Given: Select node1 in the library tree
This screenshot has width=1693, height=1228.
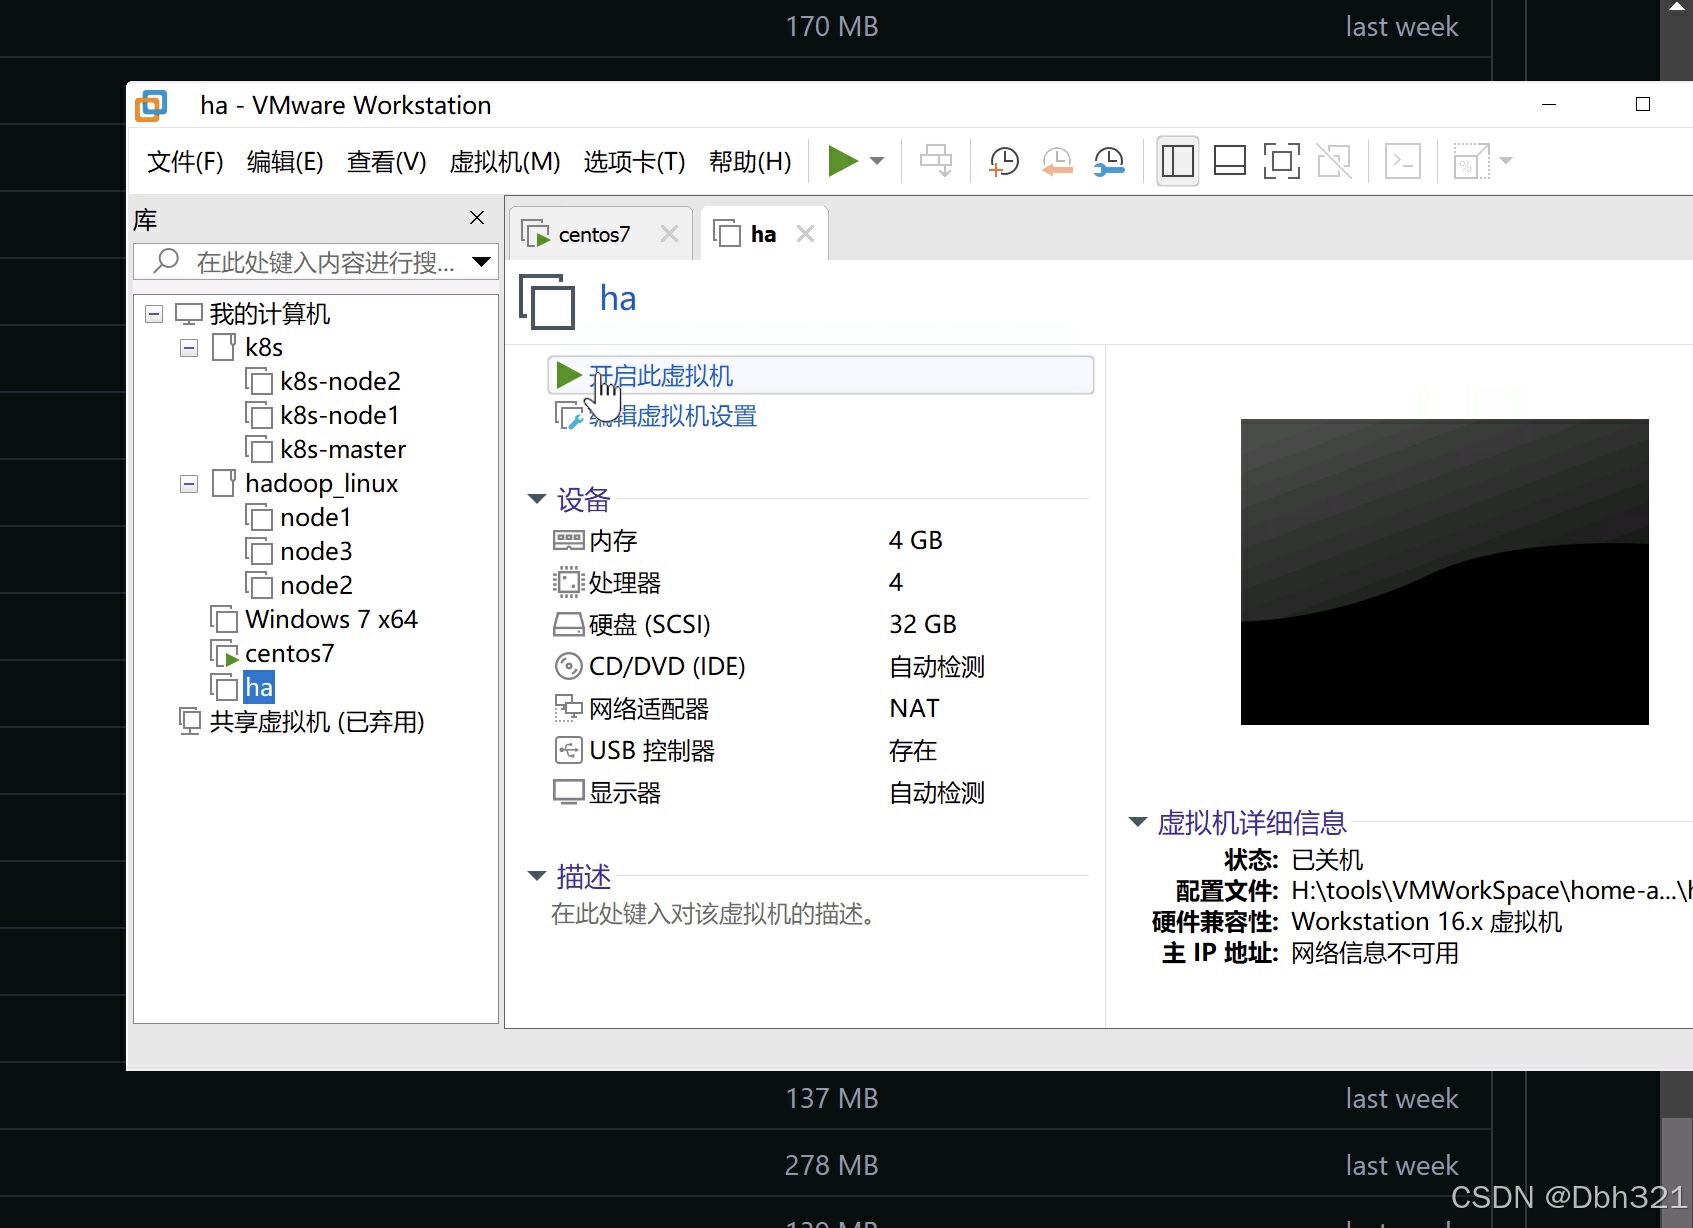Looking at the screenshot, I should tap(316, 517).
